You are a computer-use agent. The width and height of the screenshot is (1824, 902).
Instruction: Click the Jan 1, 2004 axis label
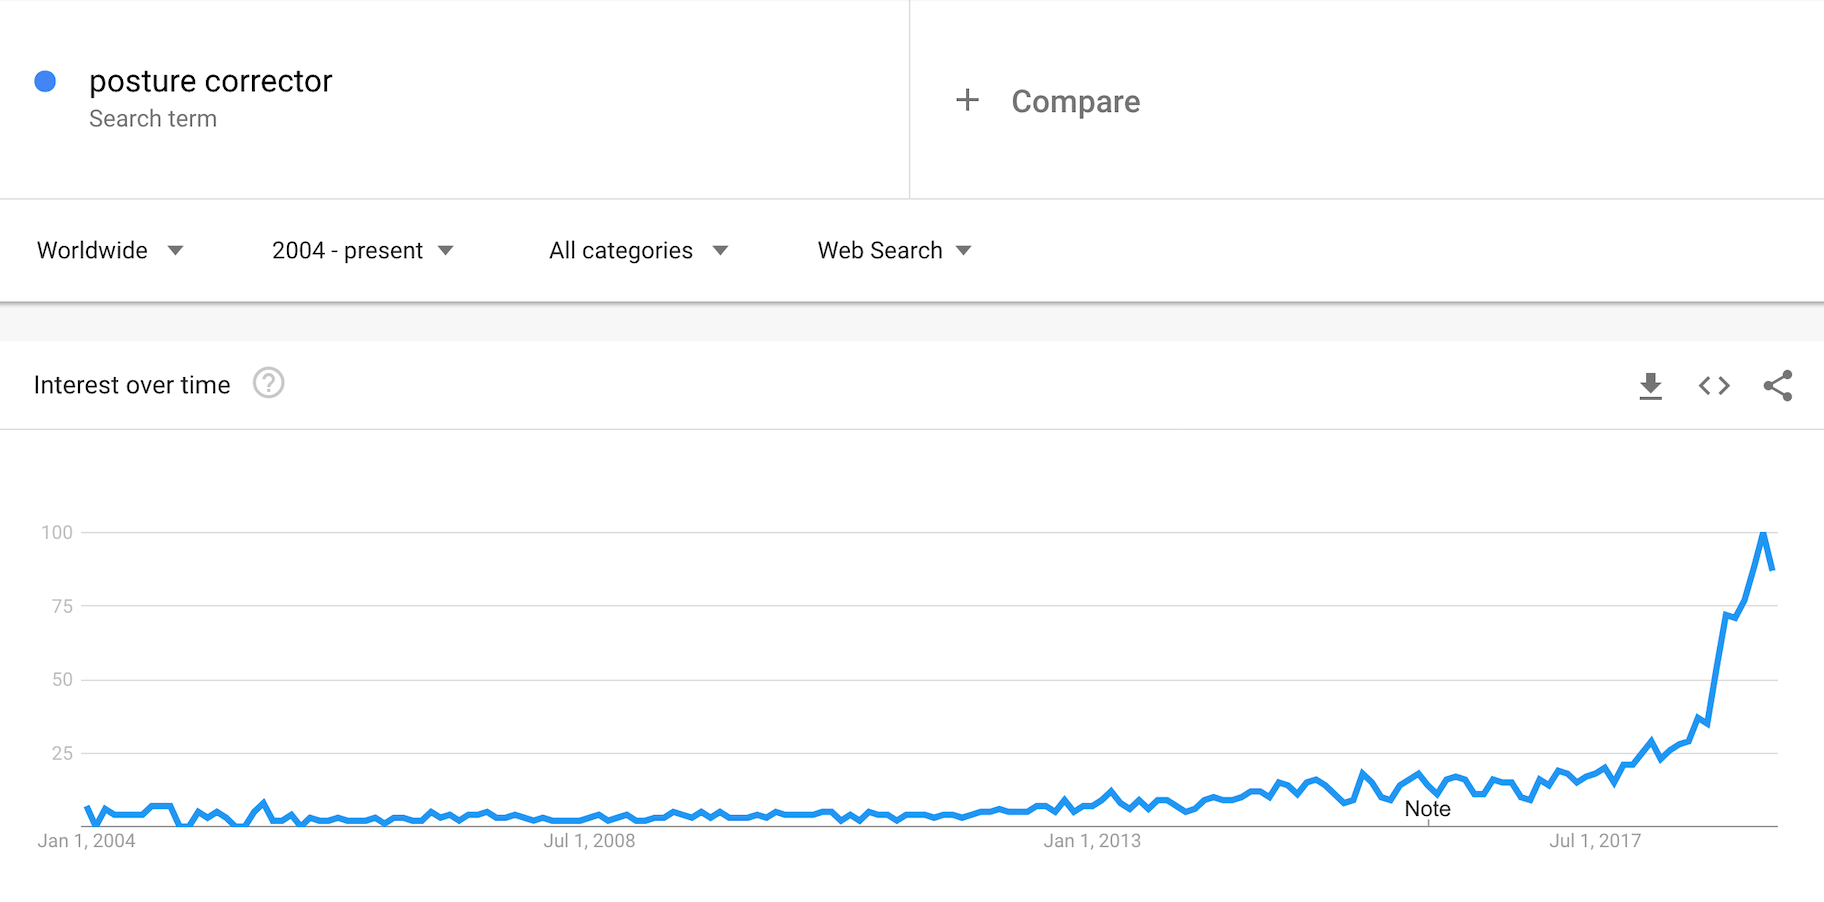point(86,841)
